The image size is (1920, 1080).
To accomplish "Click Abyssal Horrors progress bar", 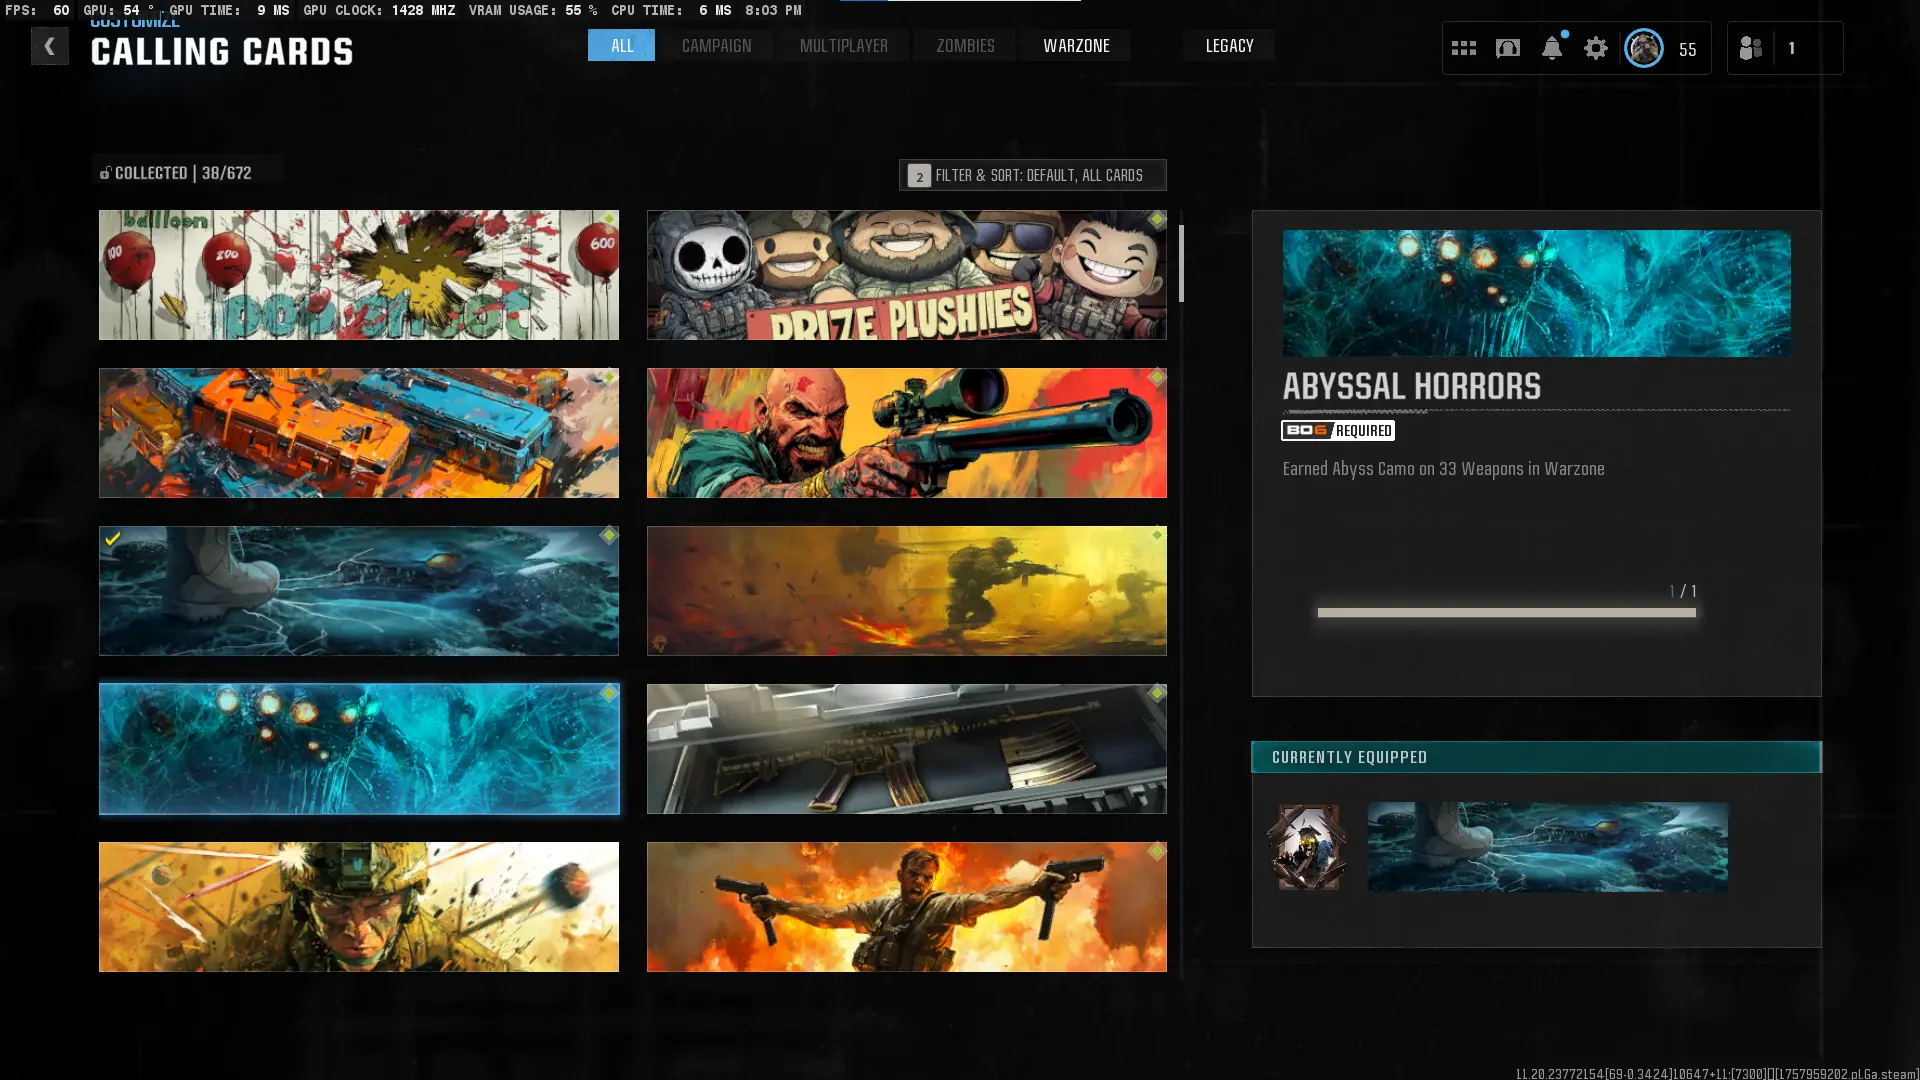I will click(1506, 613).
